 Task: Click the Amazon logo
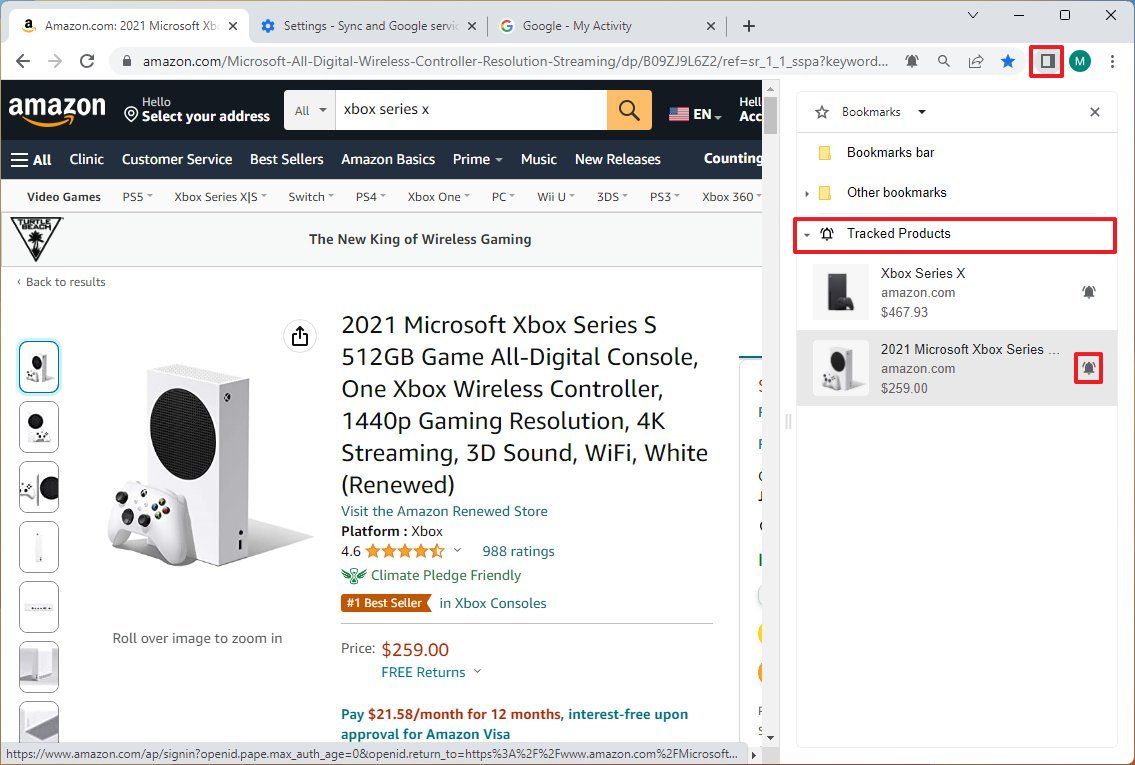[57, 109]
